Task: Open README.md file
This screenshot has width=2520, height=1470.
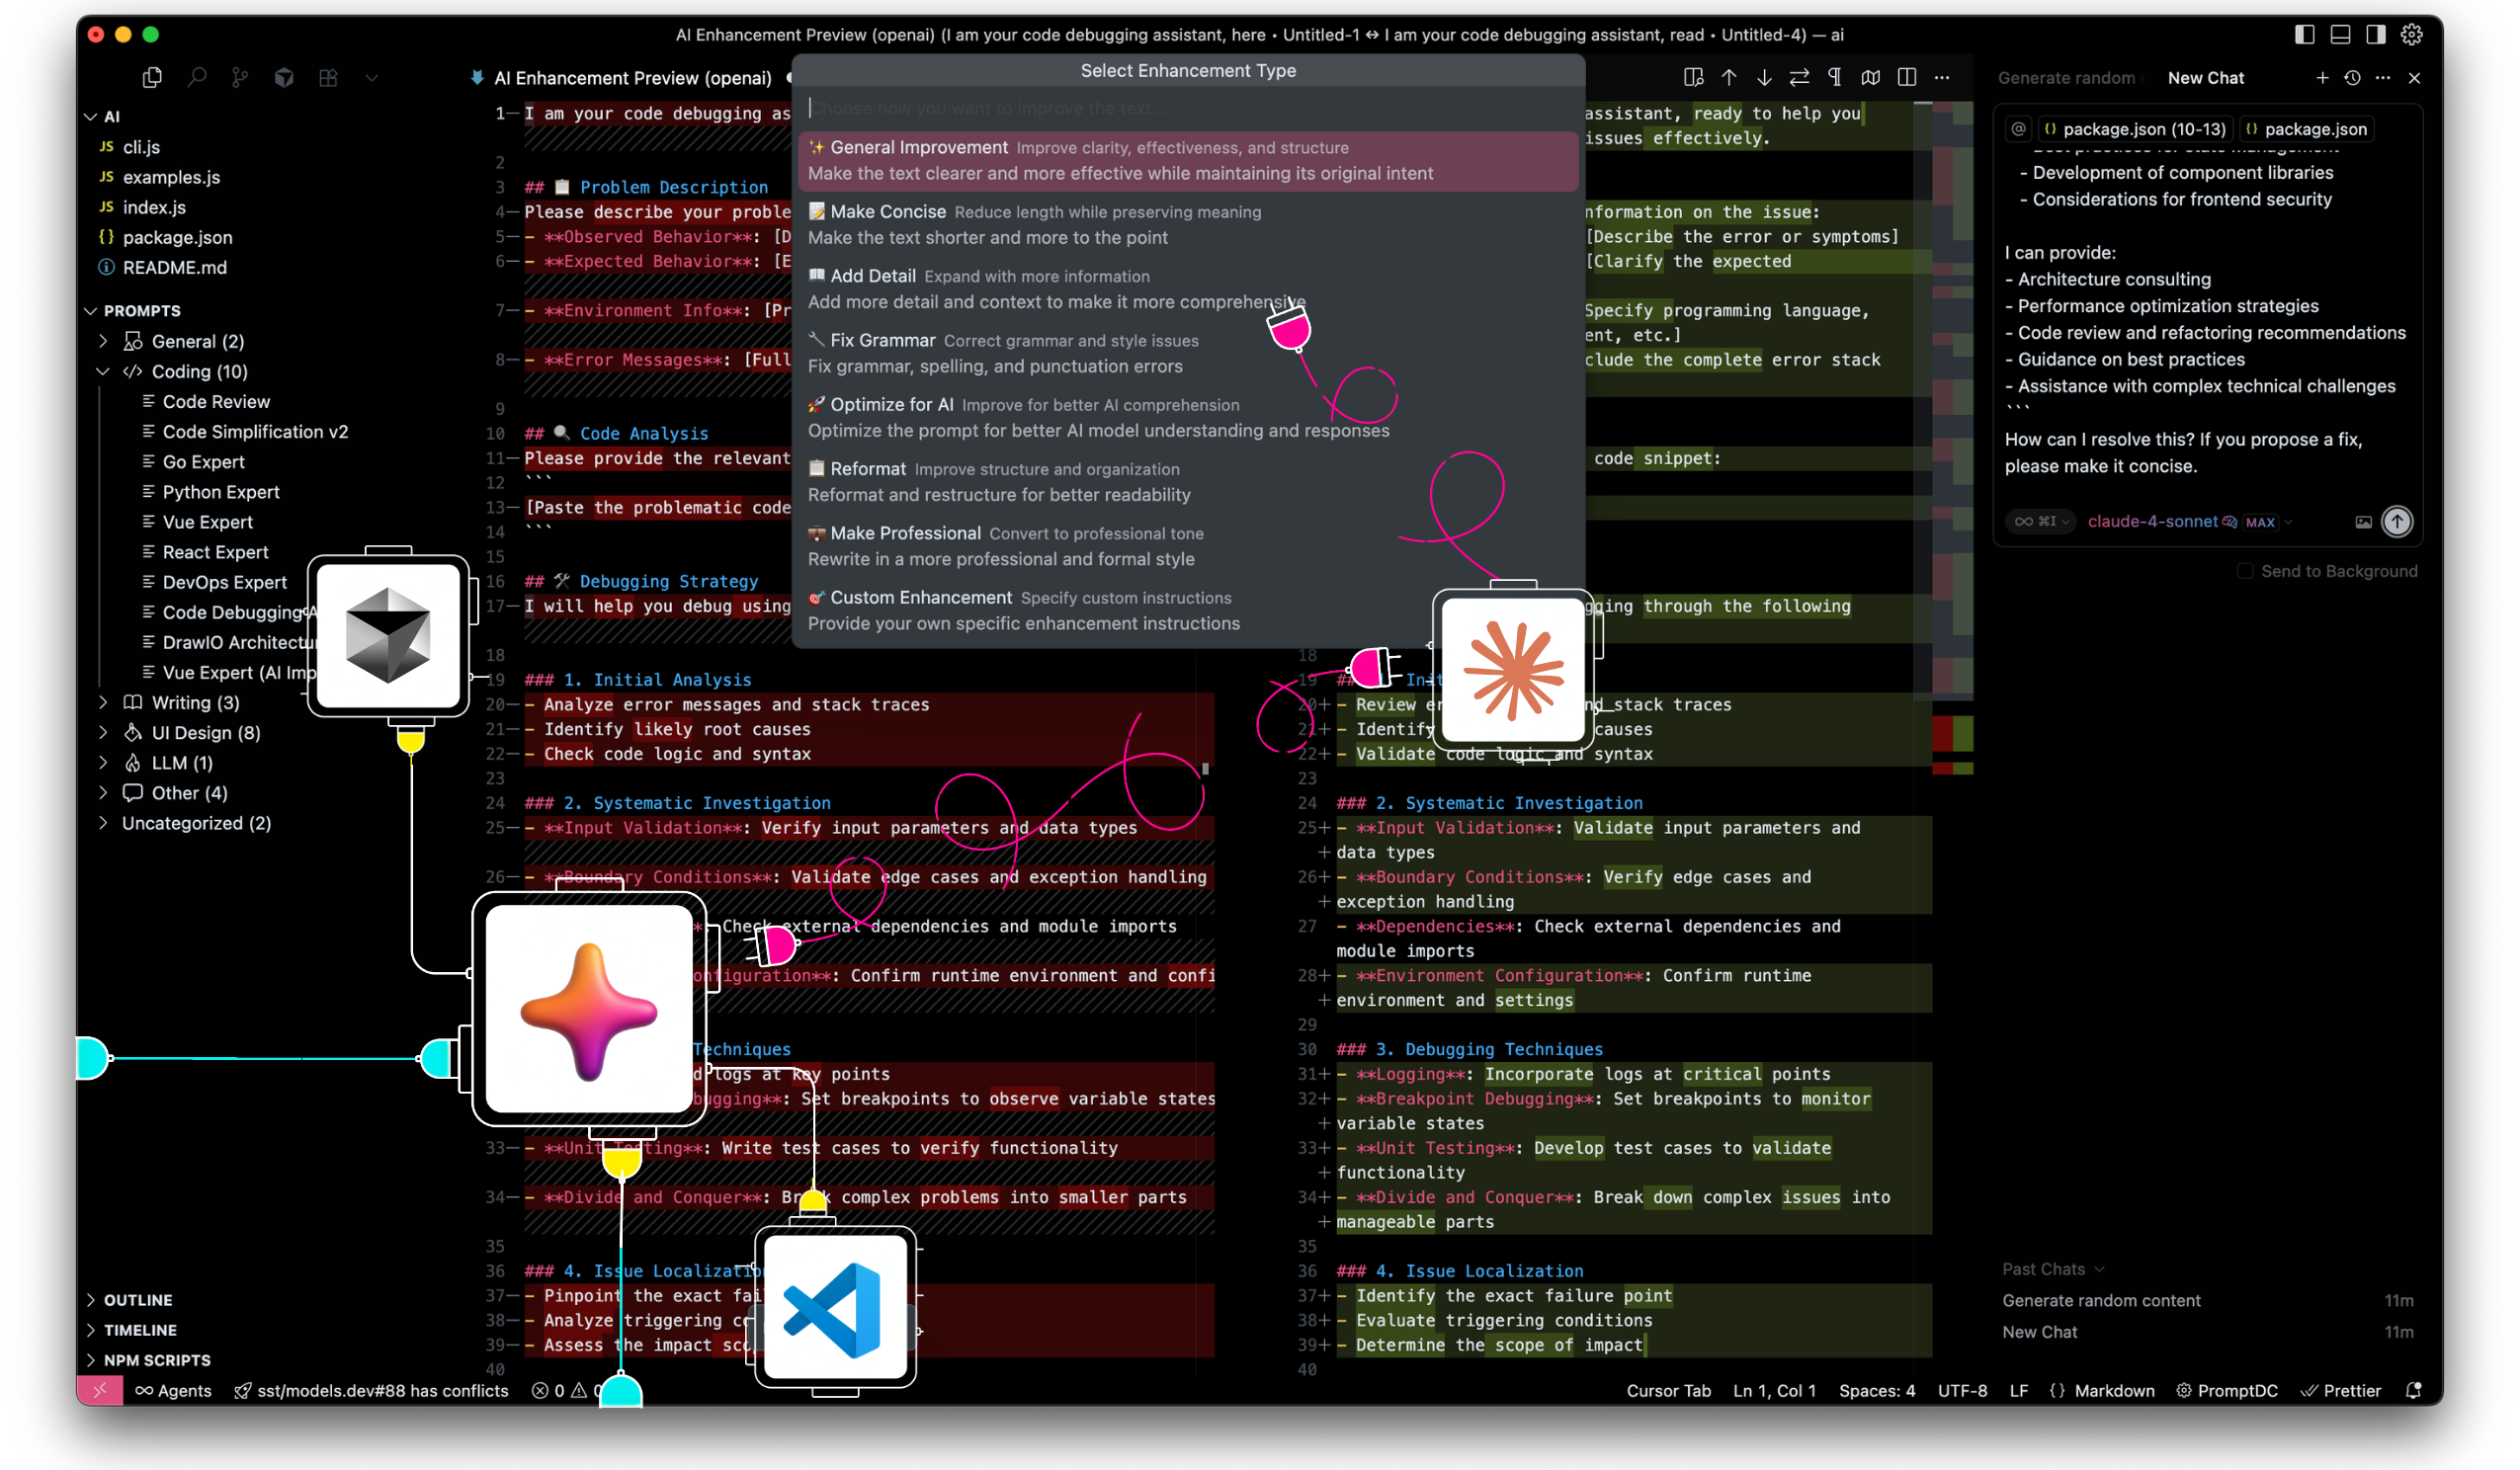Action: tap(174, 267)
